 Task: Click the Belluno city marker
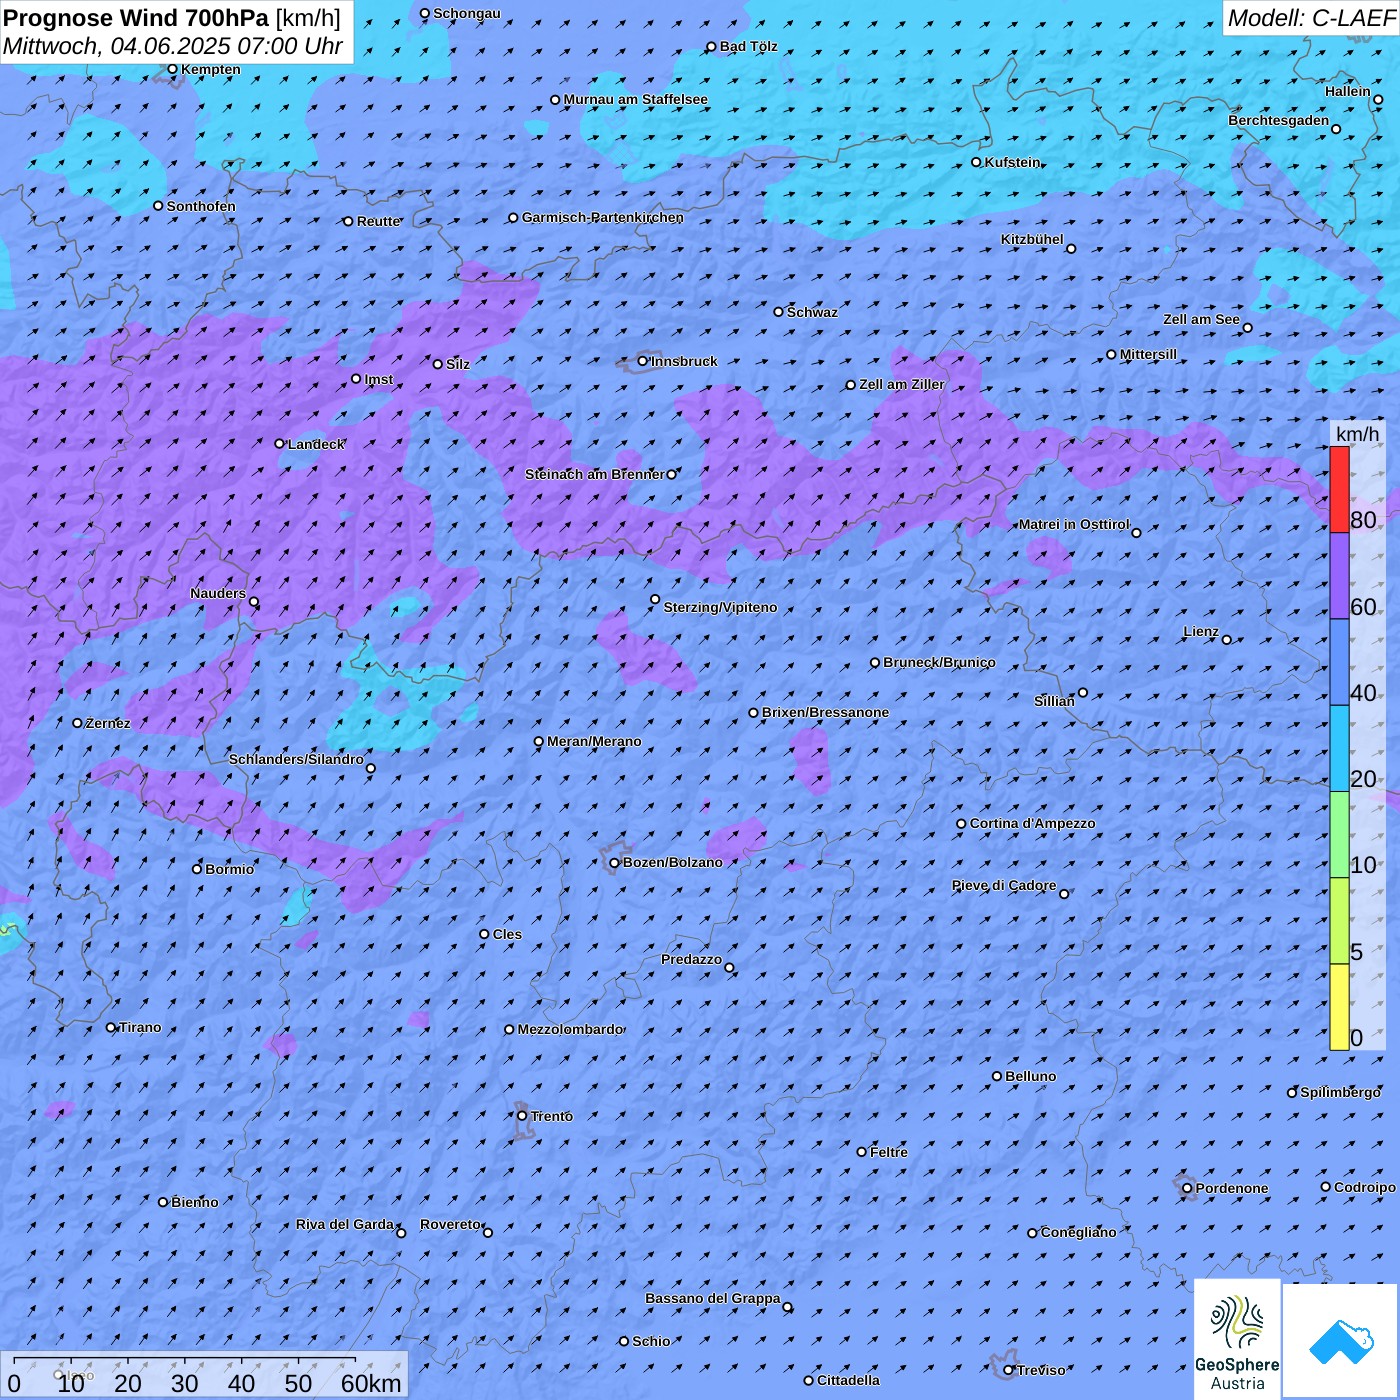997,1076
